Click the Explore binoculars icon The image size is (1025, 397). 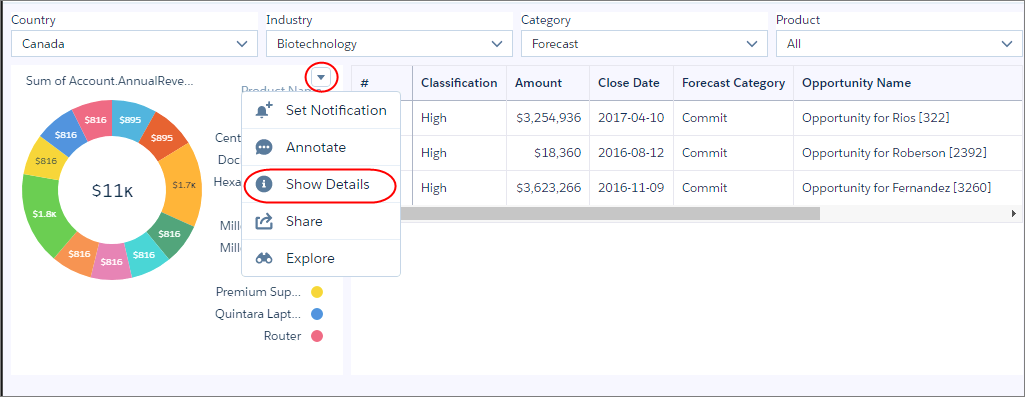263,258
